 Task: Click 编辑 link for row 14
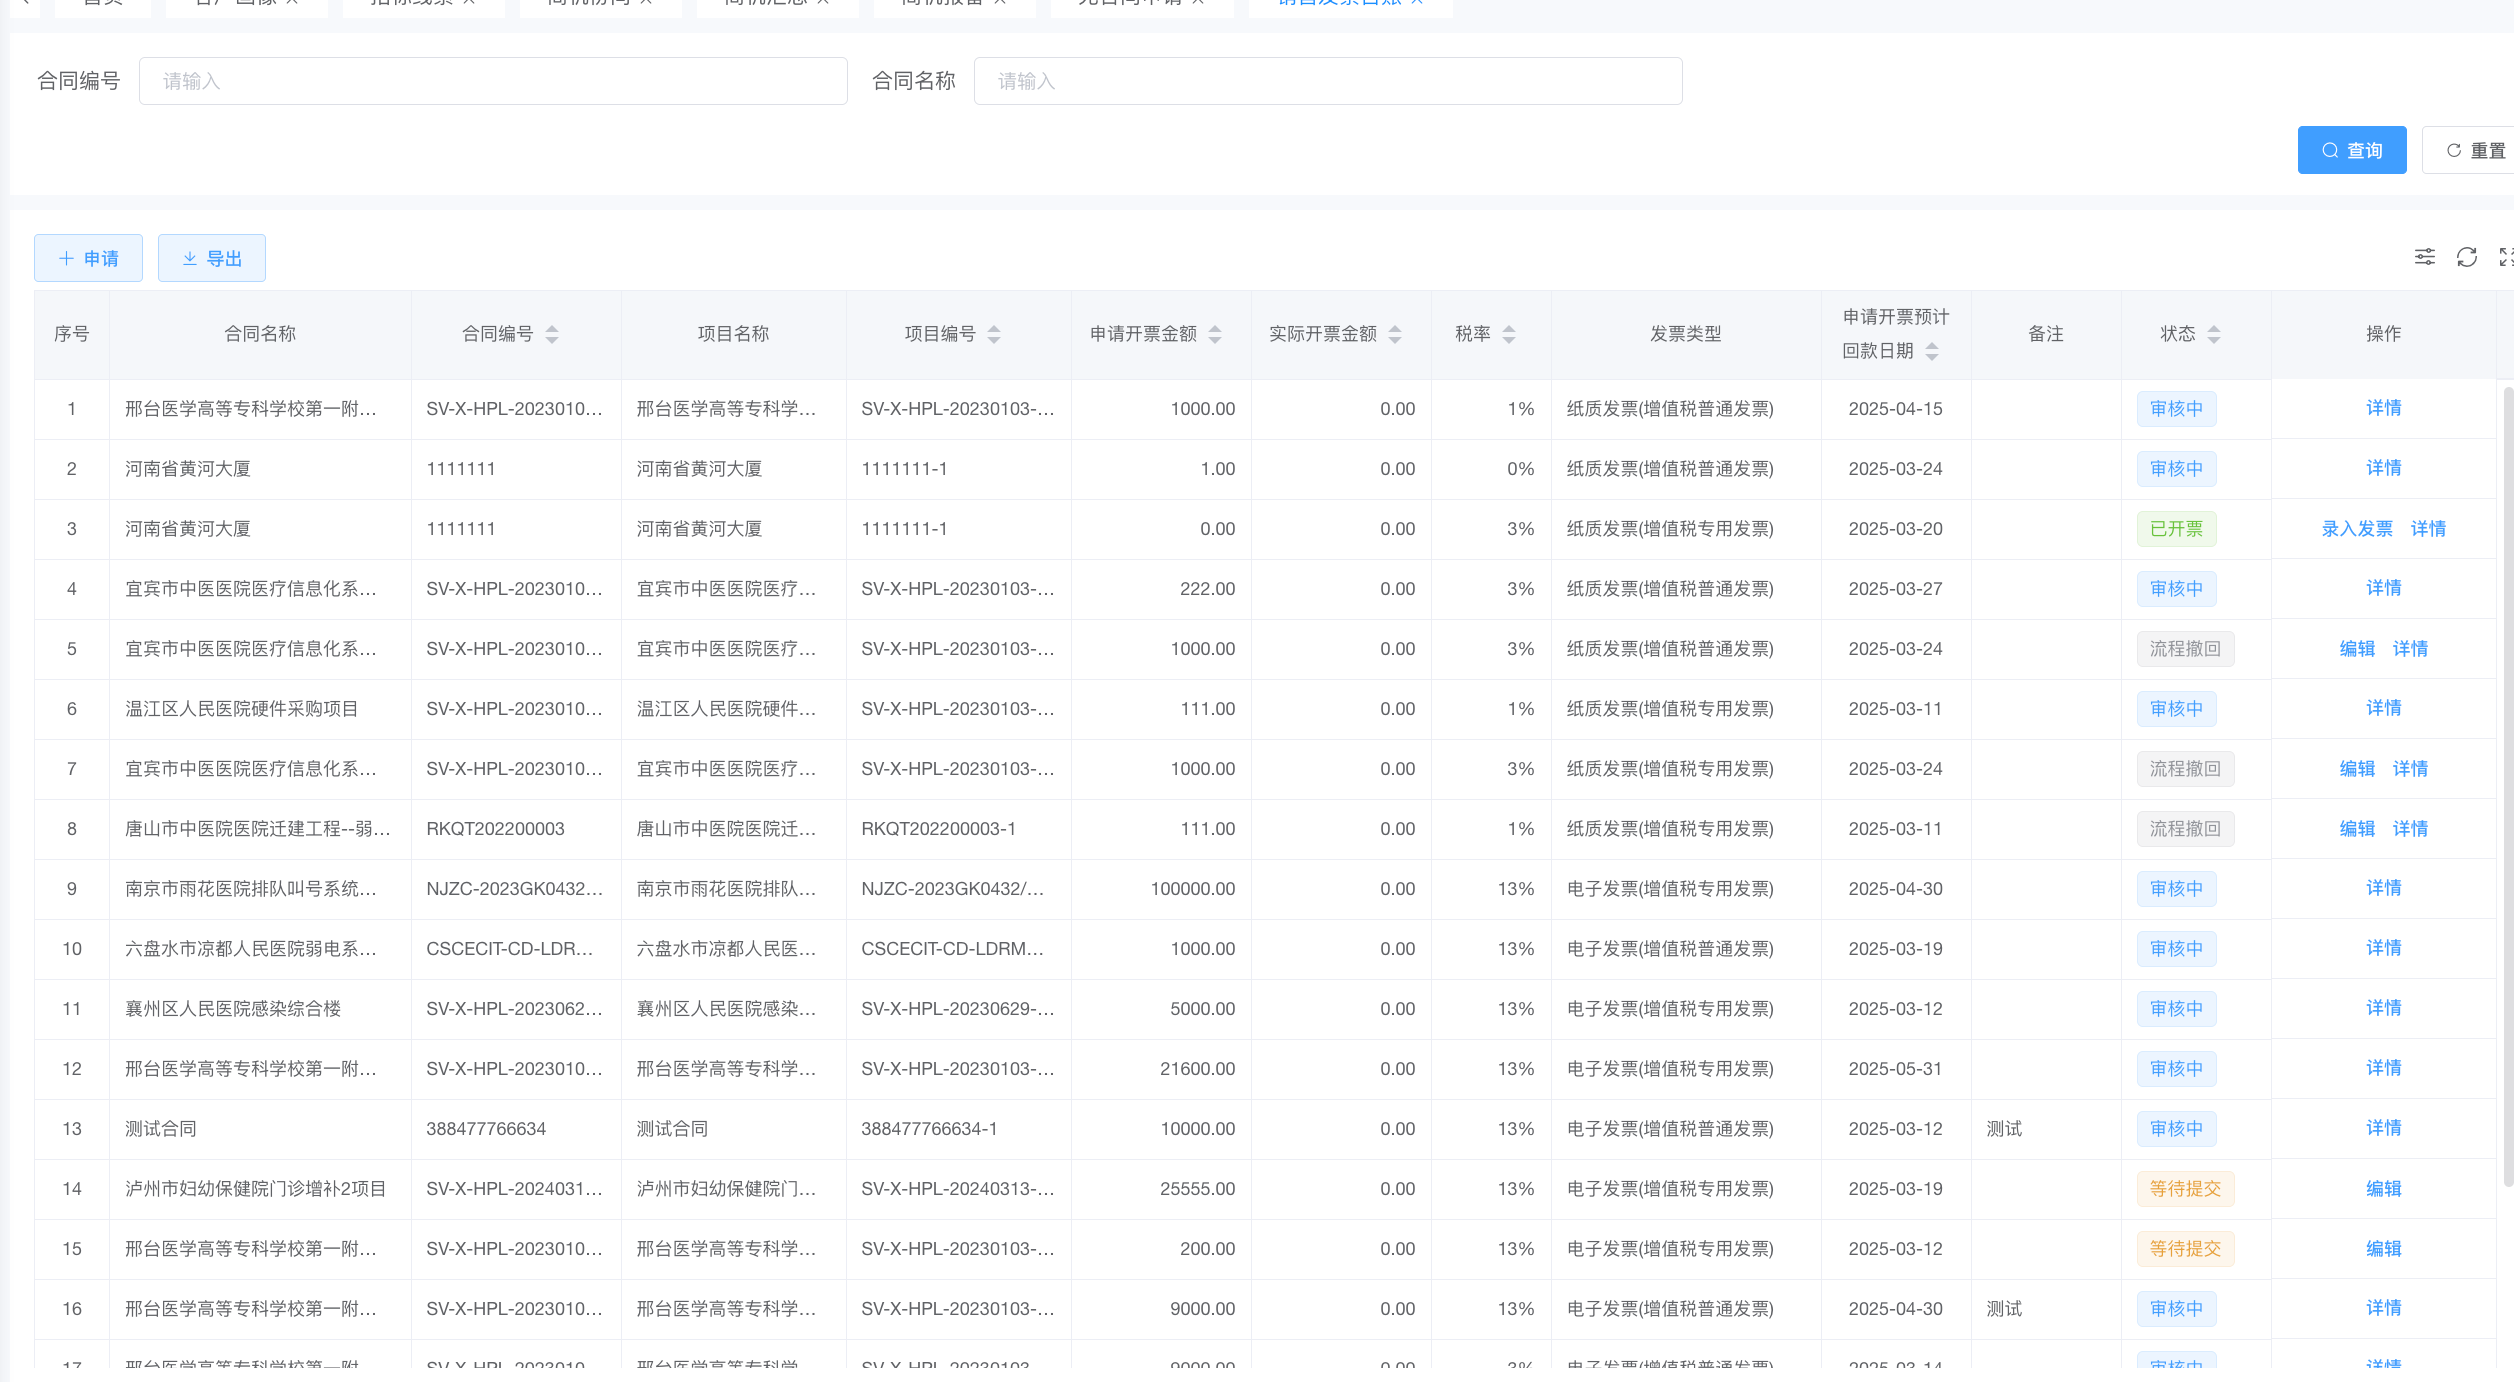coord(2383,1188)
